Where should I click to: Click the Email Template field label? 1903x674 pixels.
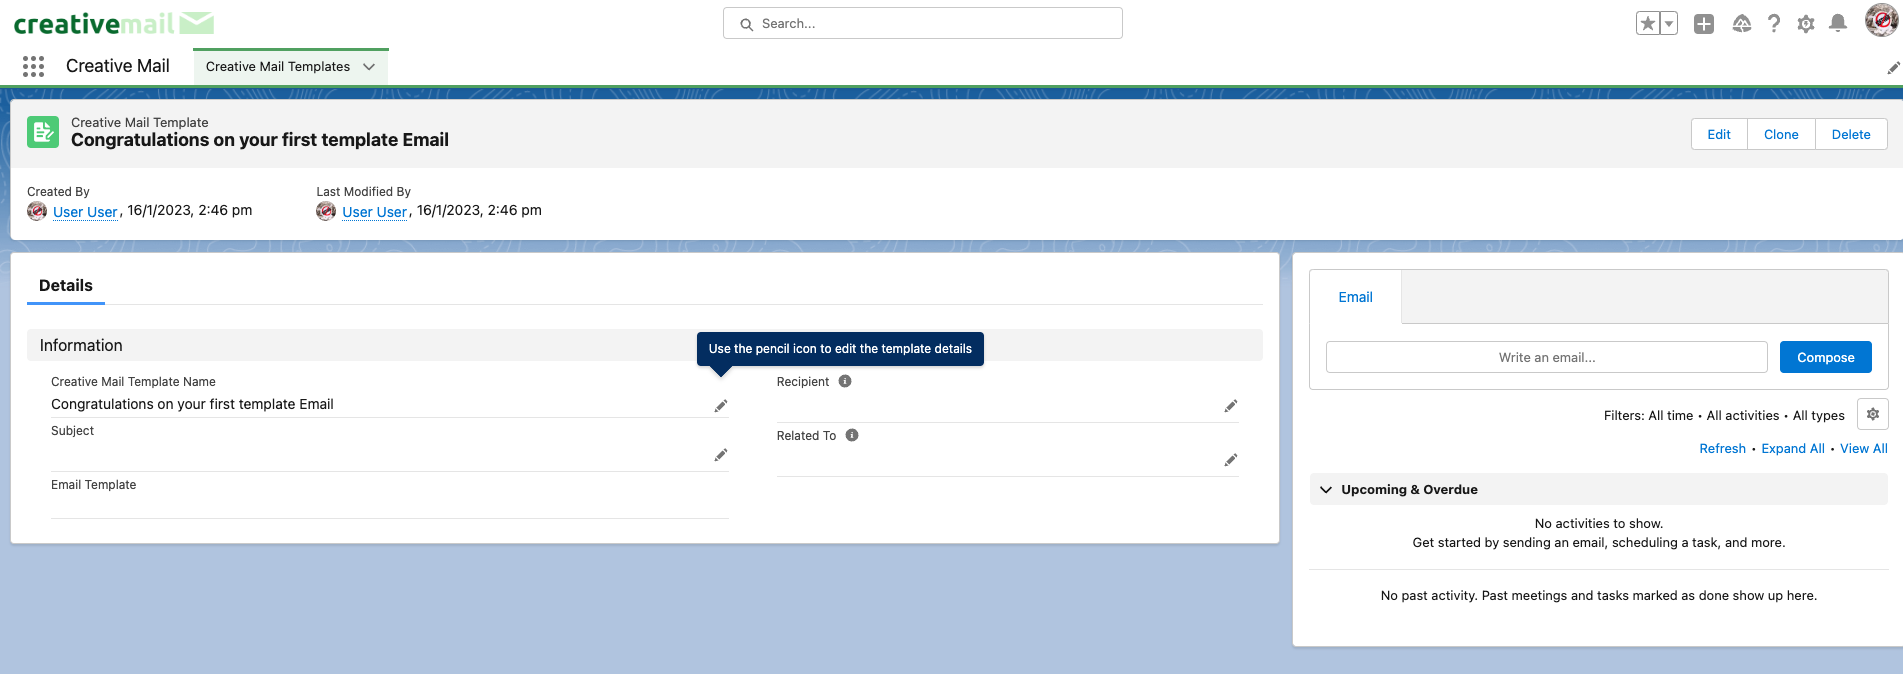point(93,485)
